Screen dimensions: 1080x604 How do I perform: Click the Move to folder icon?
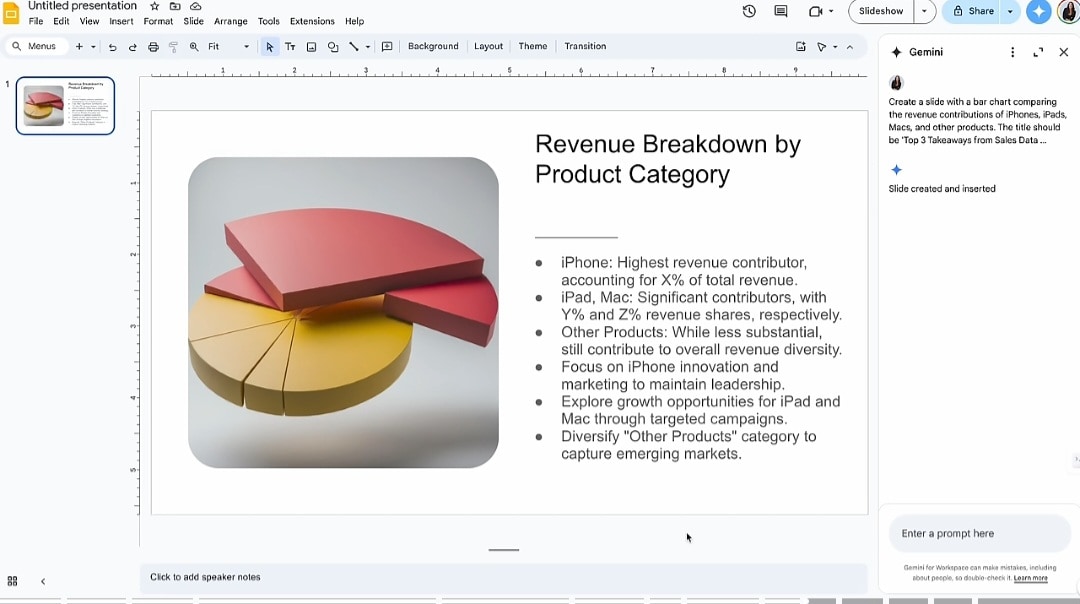point(175,6)
